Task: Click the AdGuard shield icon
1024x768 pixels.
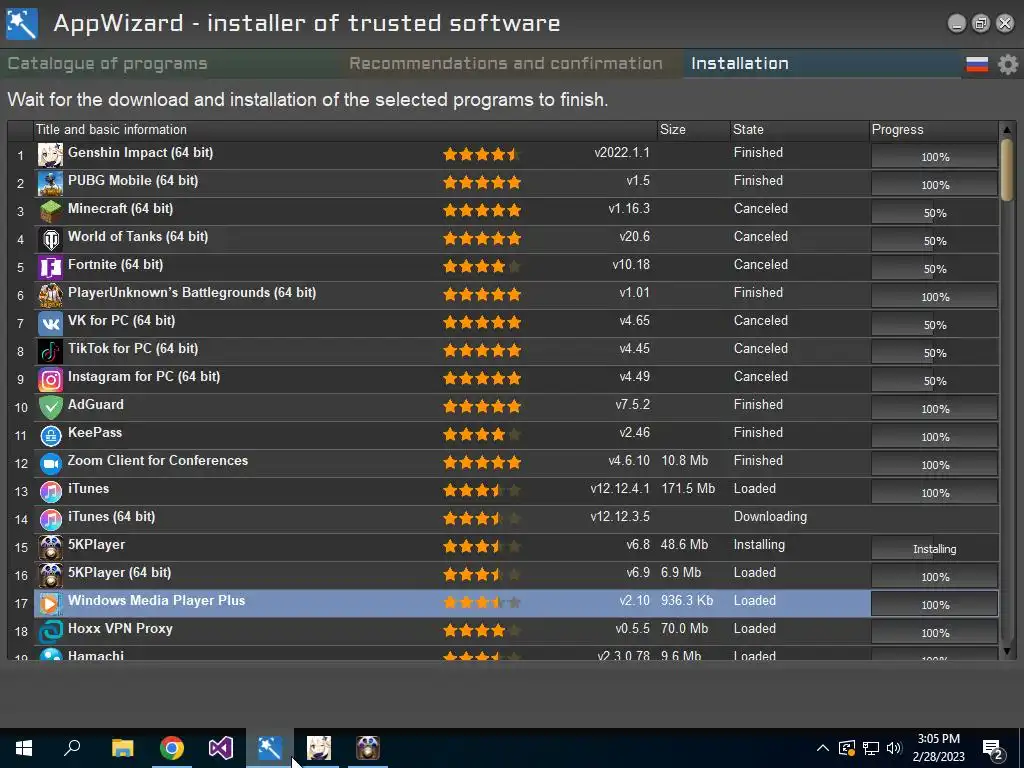Action: [x=50, y=408]
